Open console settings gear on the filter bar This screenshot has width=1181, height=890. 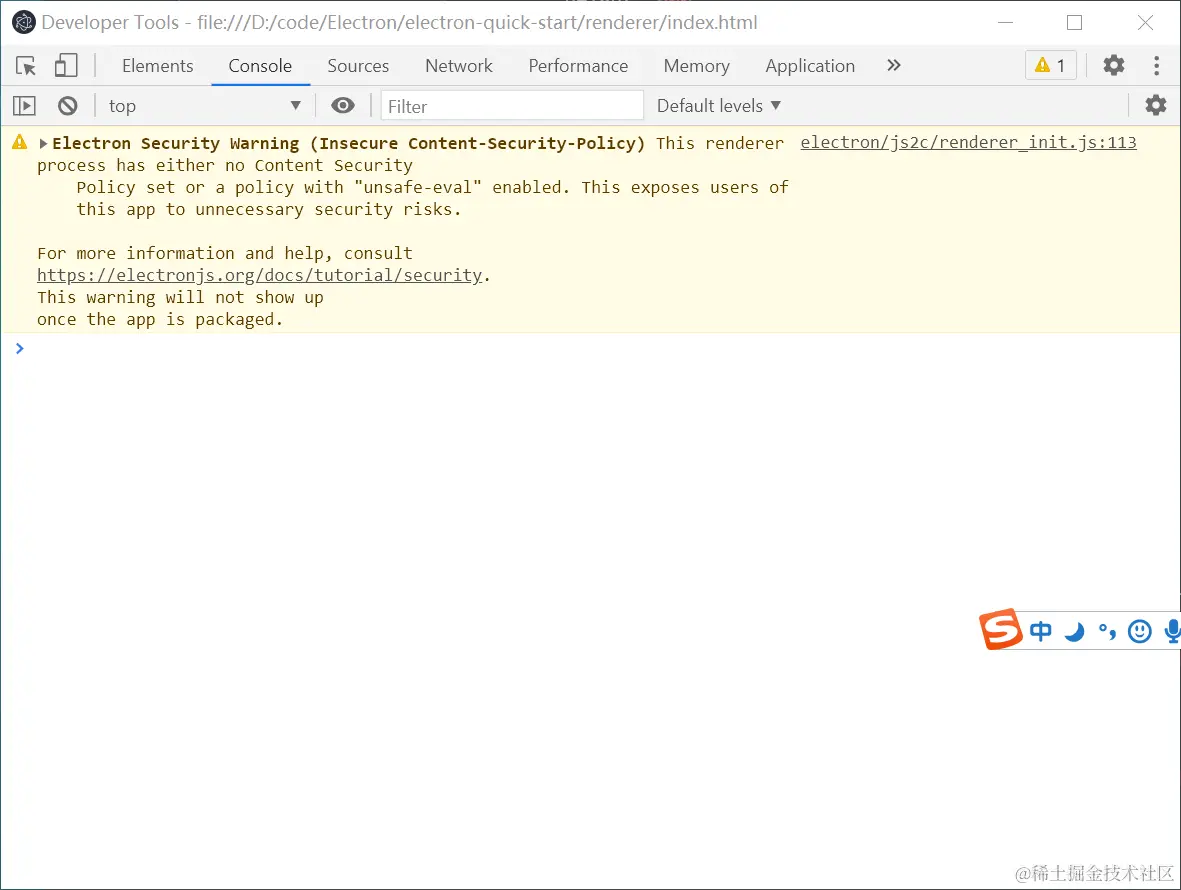point(1155,105)
